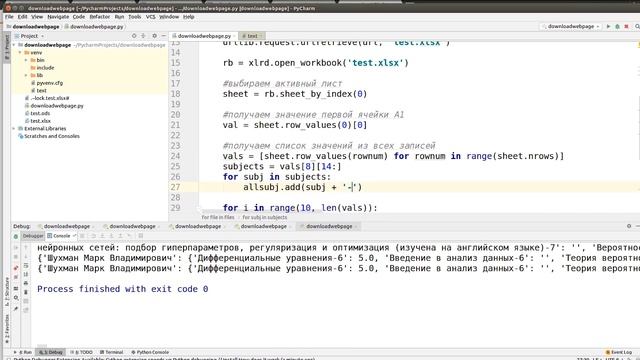Click the print icon in console toolbar
The height and width of the screenshot is (360, 640).
coord(26,283)
